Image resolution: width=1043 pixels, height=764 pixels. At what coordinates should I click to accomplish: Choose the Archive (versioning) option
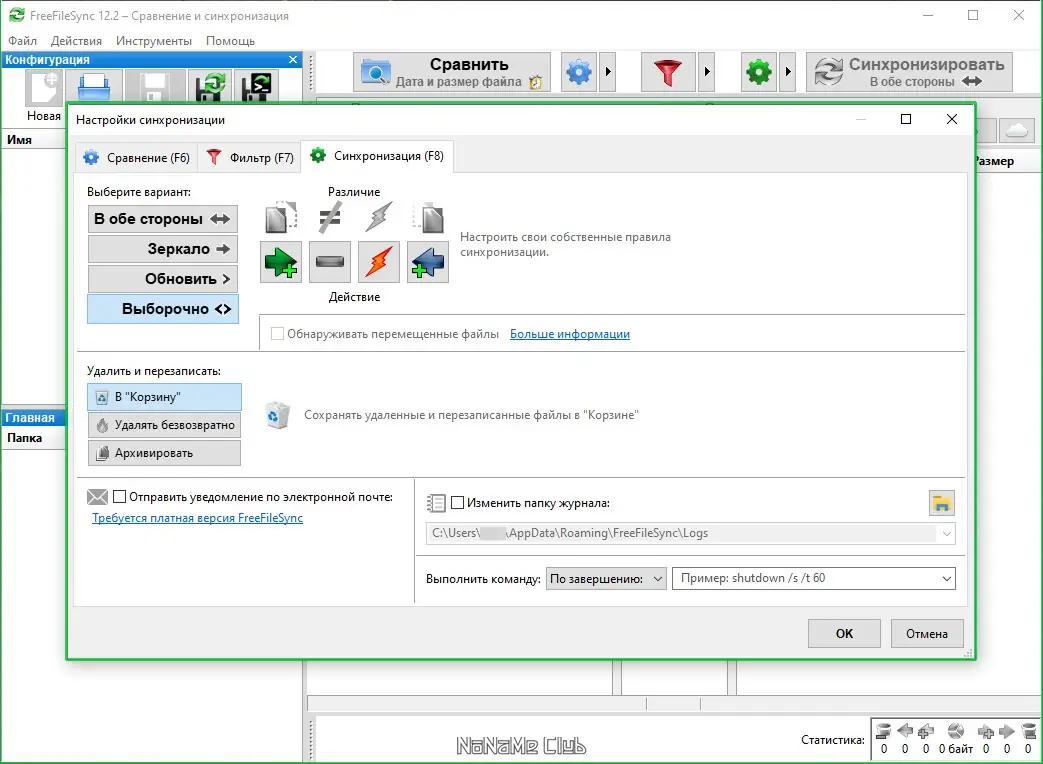click(x=164, y=453)
